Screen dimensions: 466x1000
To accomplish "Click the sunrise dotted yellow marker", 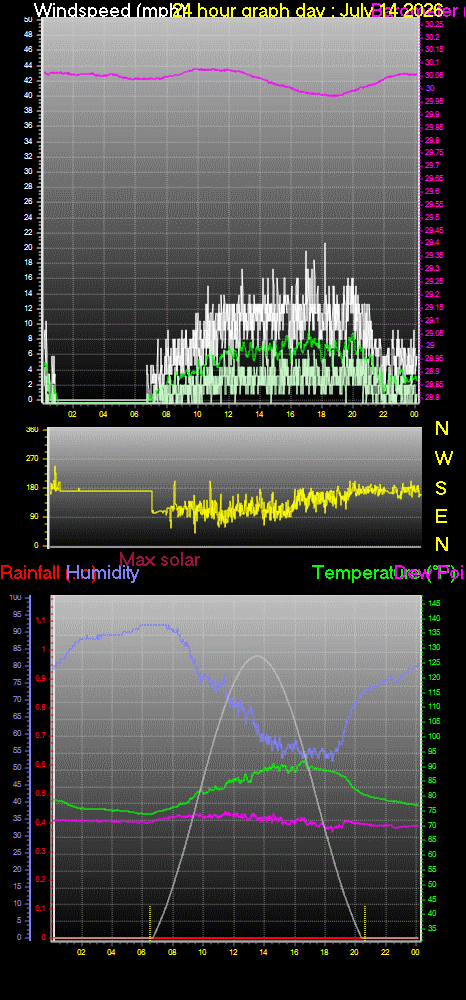I will tap(150, 922).
